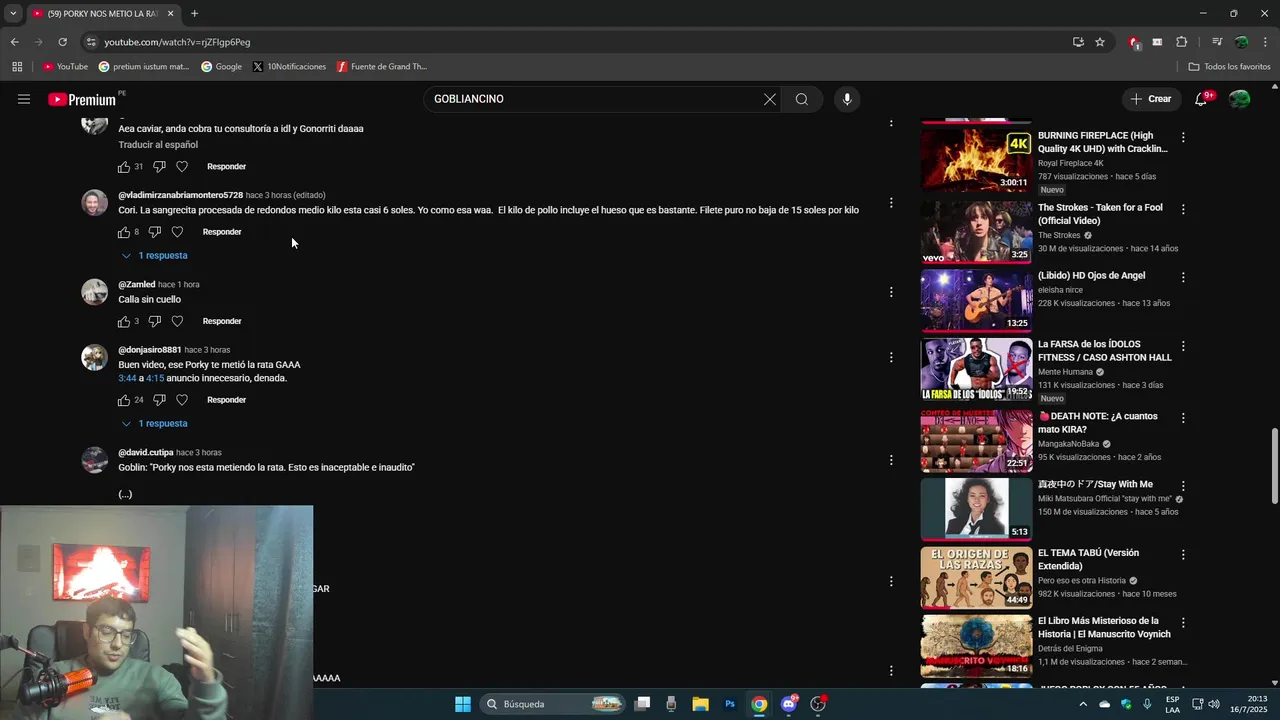Open Windows Start menu
This screenshot has height=720, width=1280.
point(463,704)
